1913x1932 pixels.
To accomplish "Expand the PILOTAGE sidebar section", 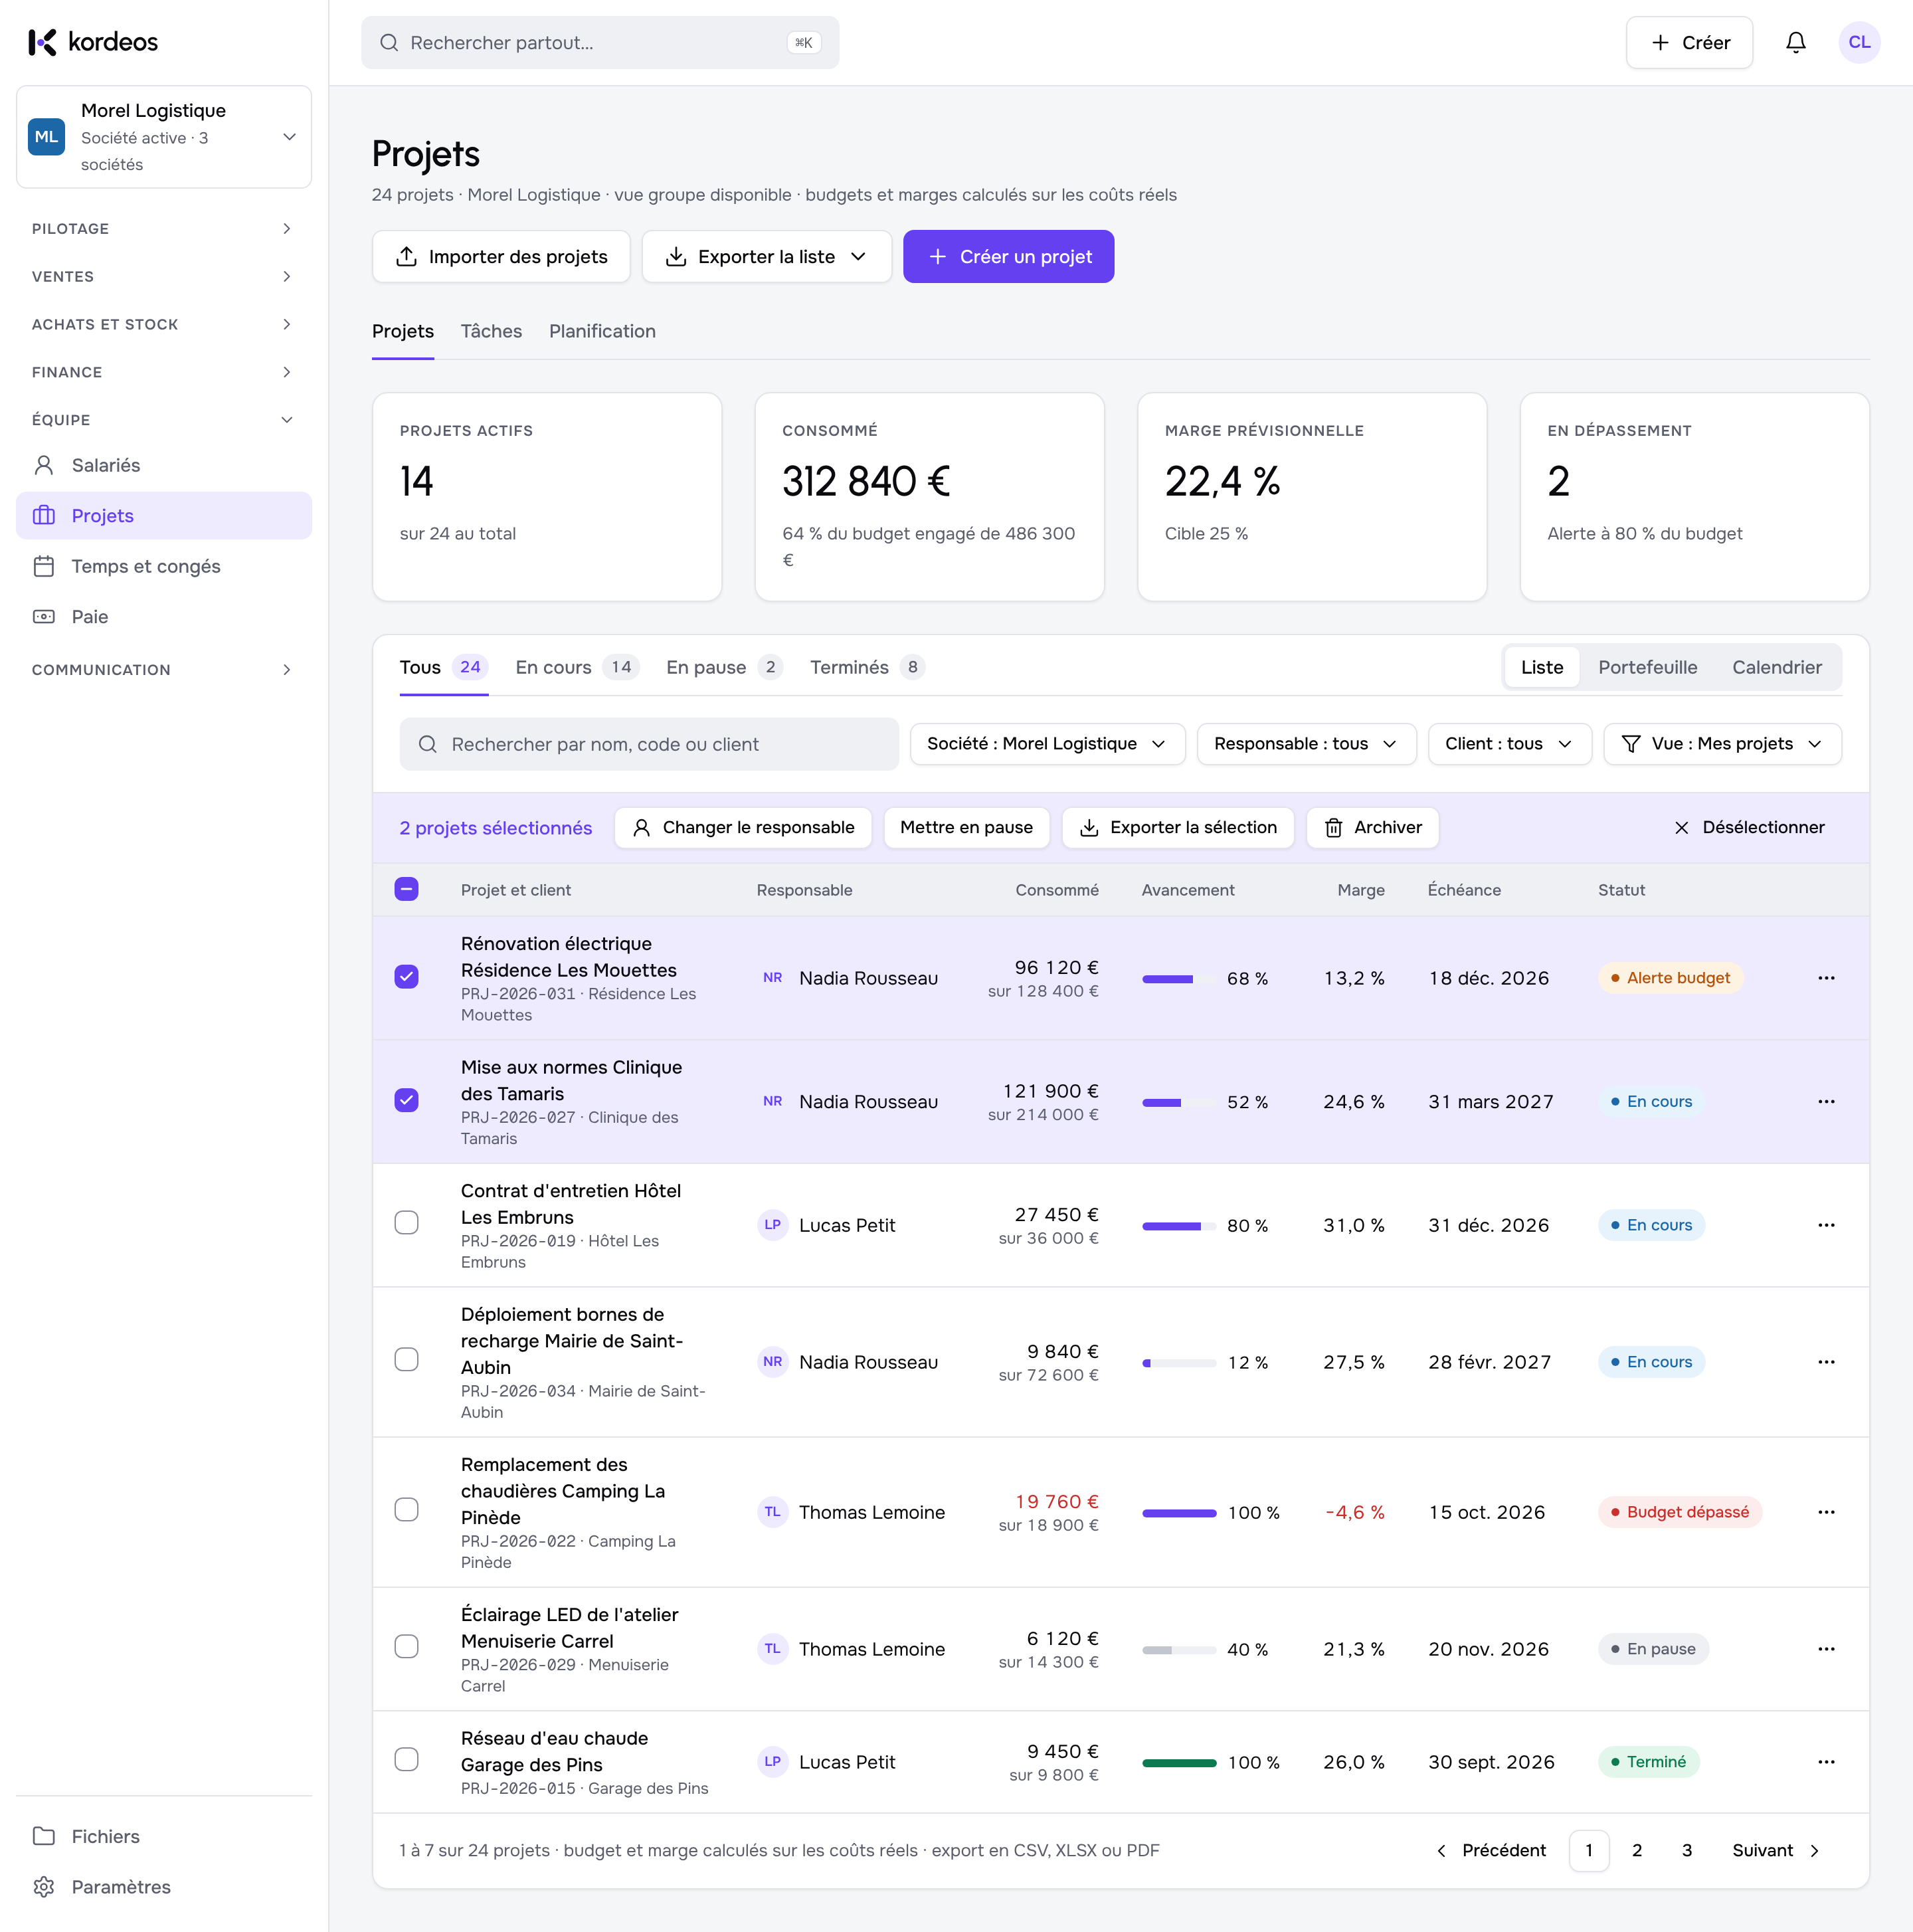I will pos(164,229).
